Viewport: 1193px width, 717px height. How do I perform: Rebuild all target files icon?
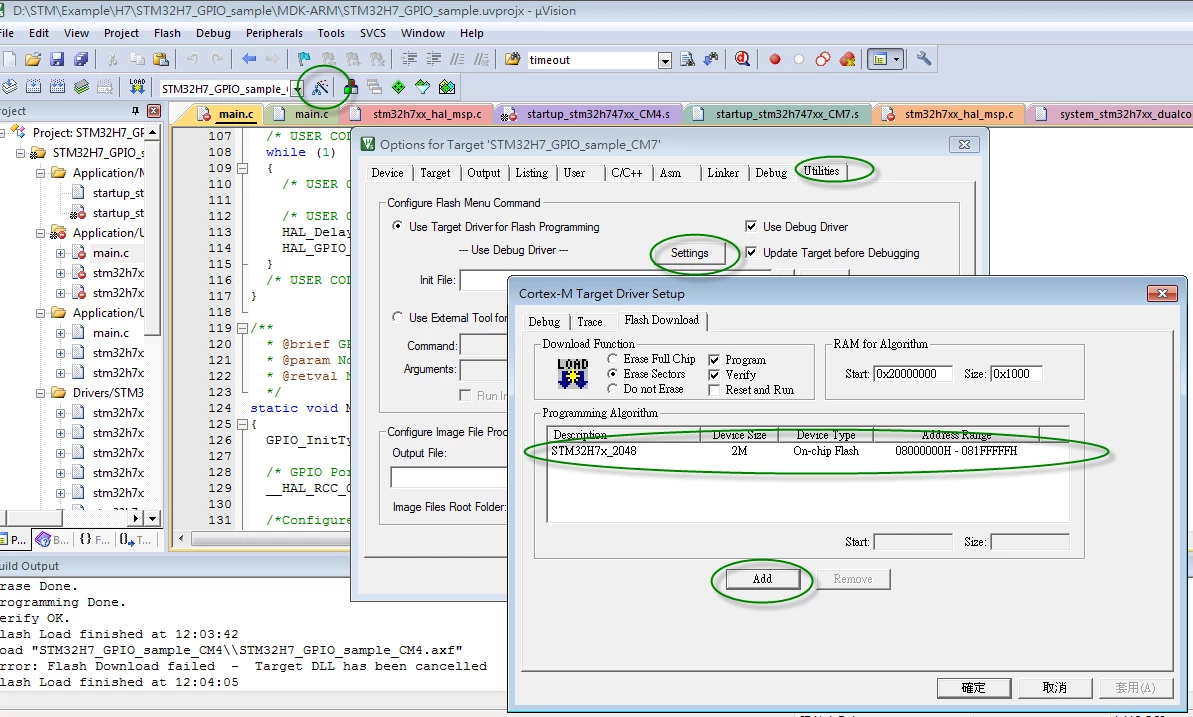point(57,88)
